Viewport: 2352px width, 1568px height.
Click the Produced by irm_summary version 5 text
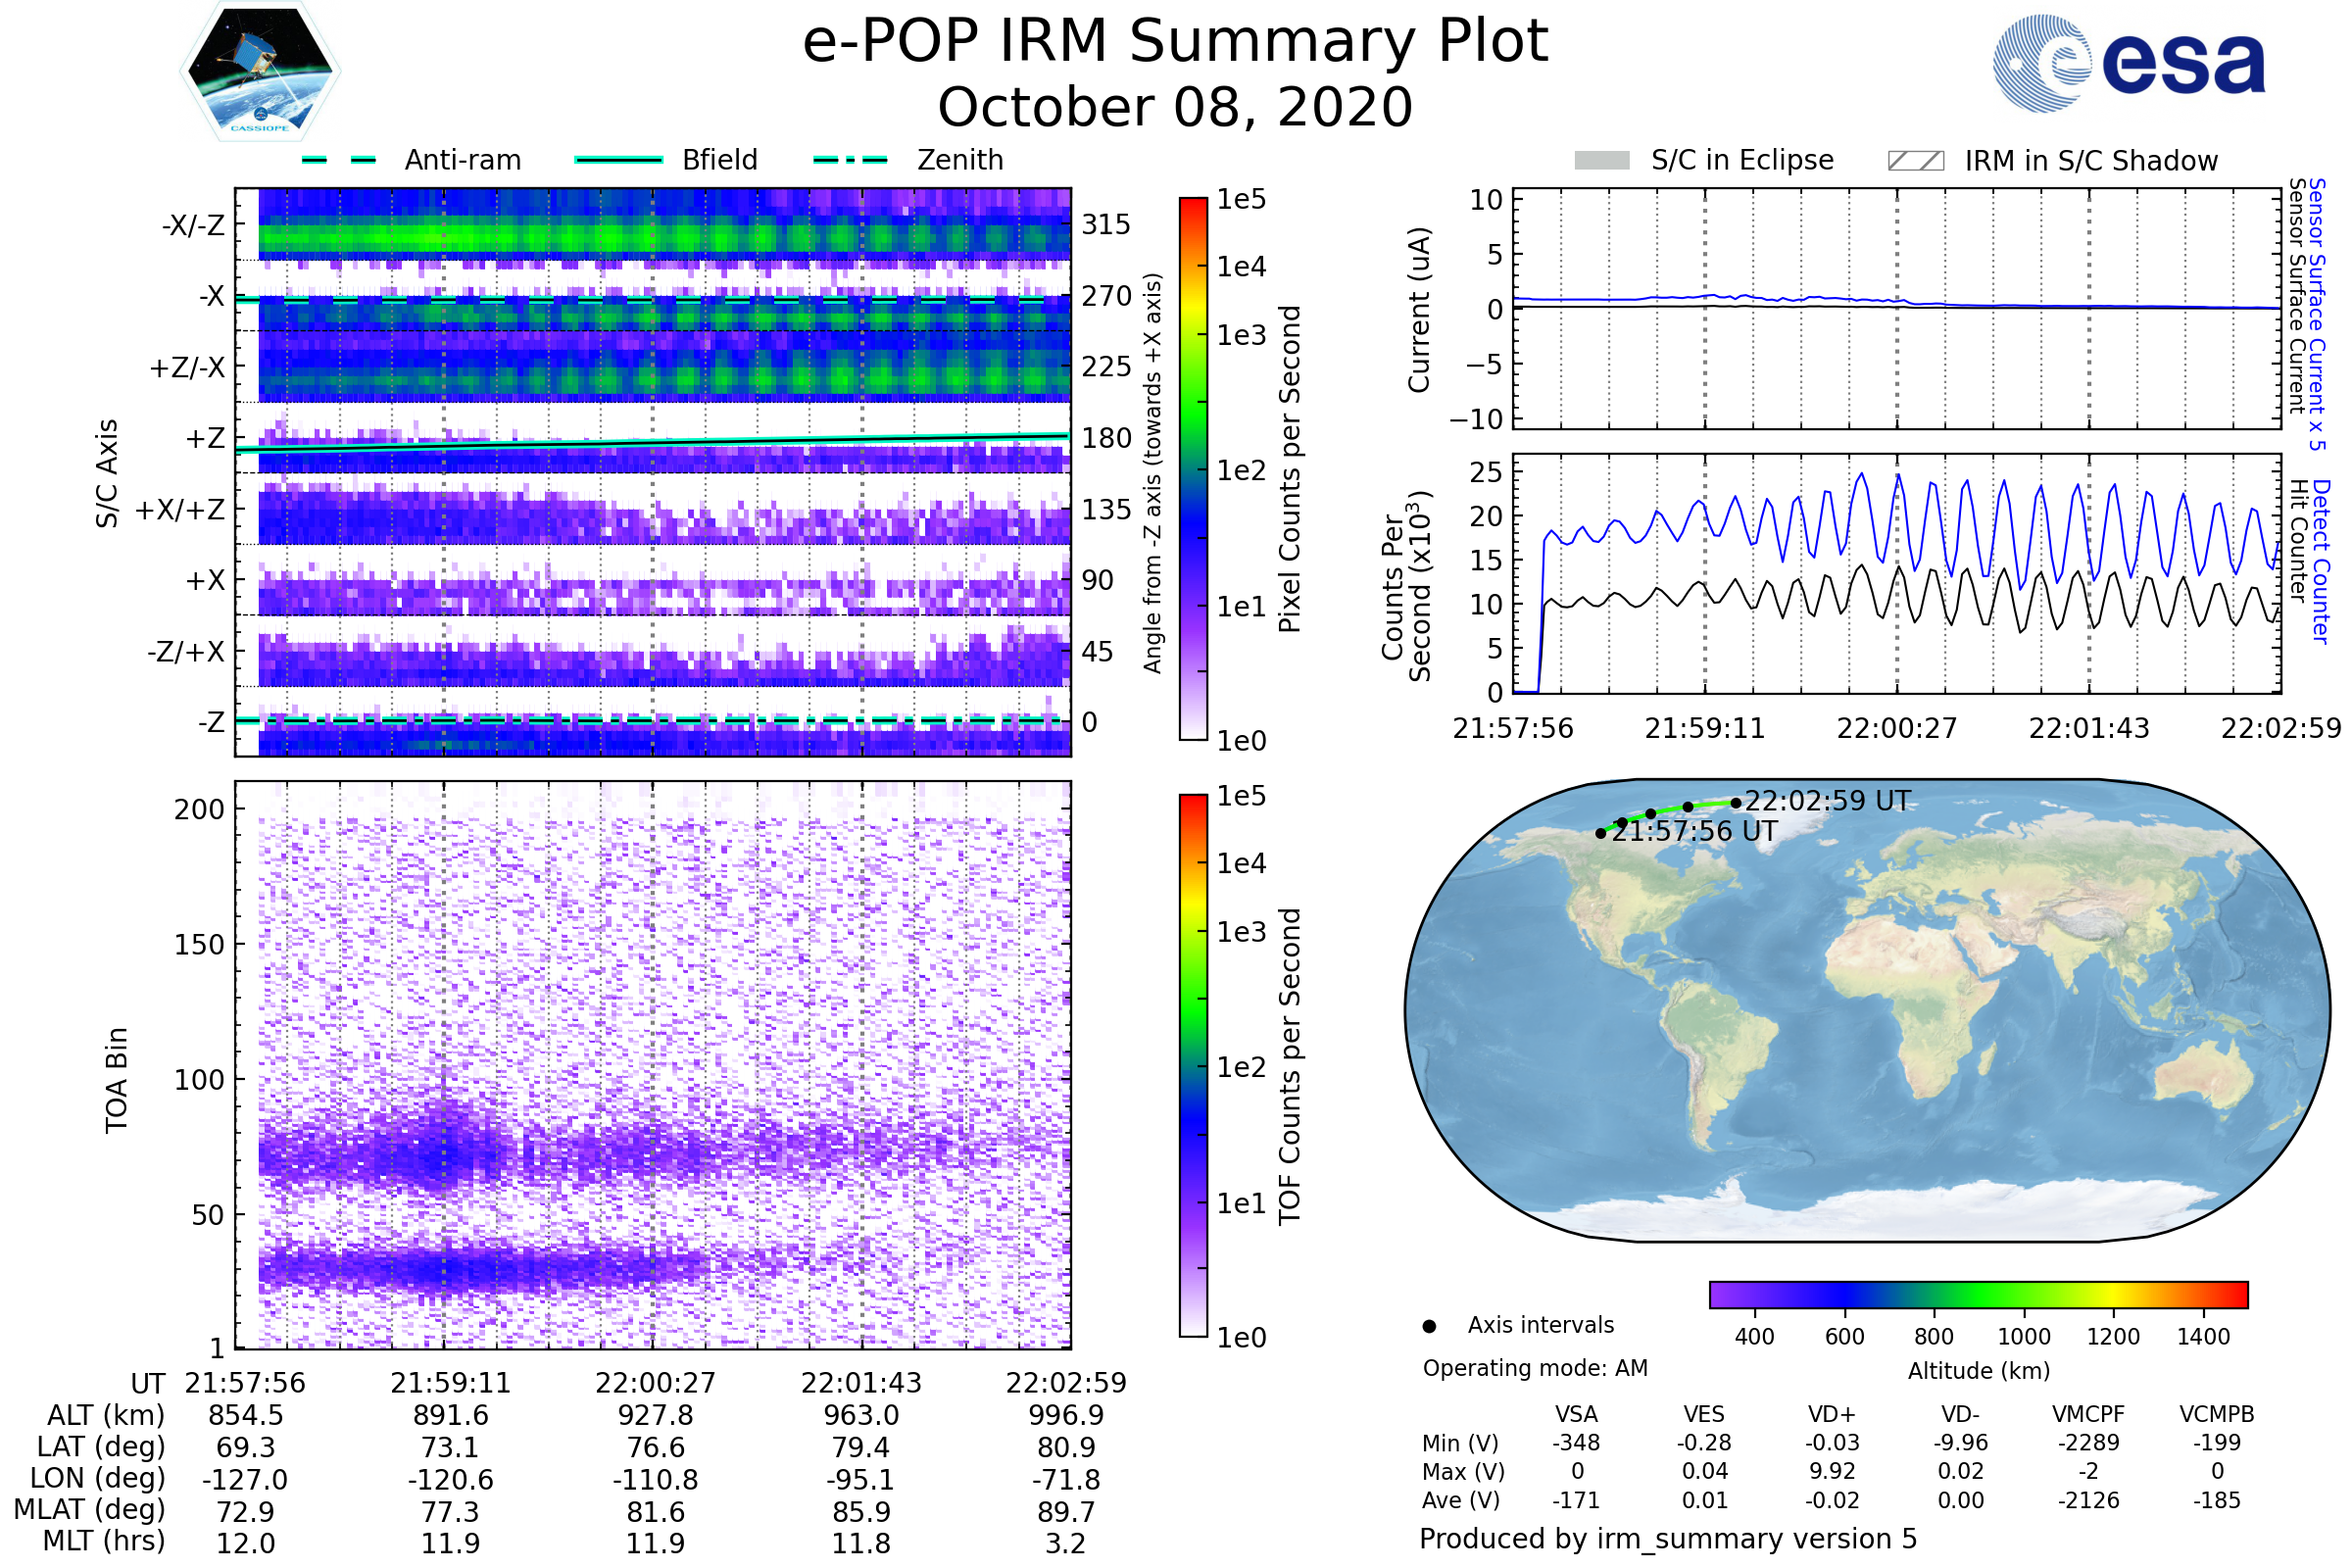pyautogui.click(x=1668, y=1538)
